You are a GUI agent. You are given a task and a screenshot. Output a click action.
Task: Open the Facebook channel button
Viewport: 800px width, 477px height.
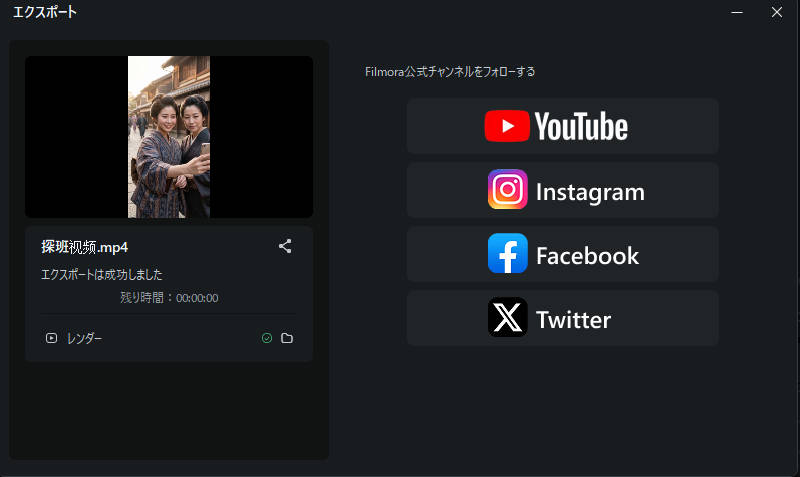pos(562,254)
